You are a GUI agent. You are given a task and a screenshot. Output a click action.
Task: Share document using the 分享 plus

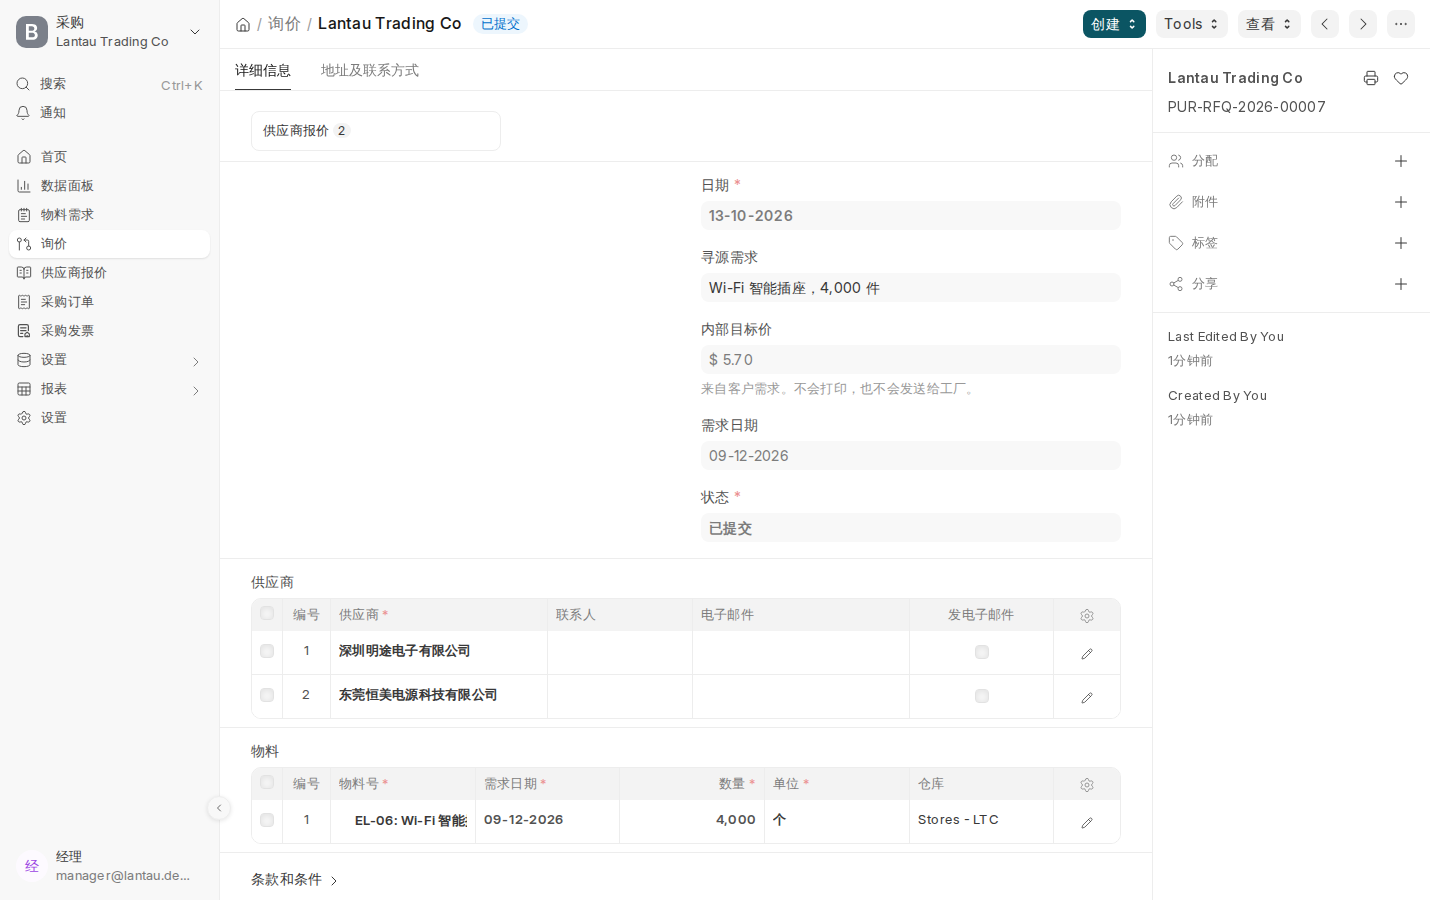pos(1401,284)
